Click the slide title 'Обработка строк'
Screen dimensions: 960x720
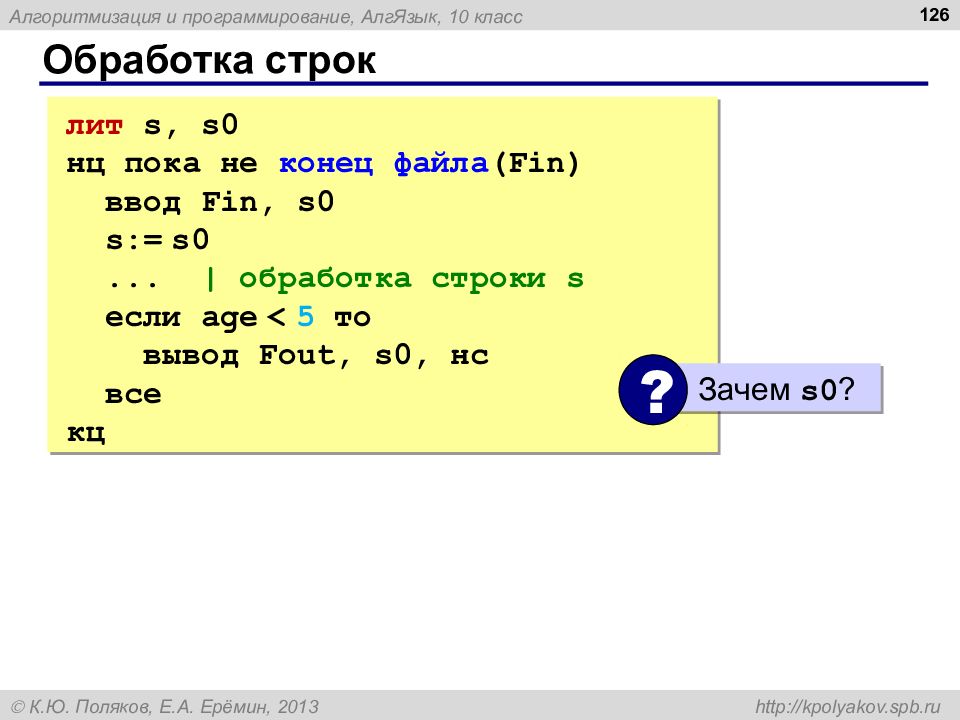pyautogui.click(x=209, y=60)
